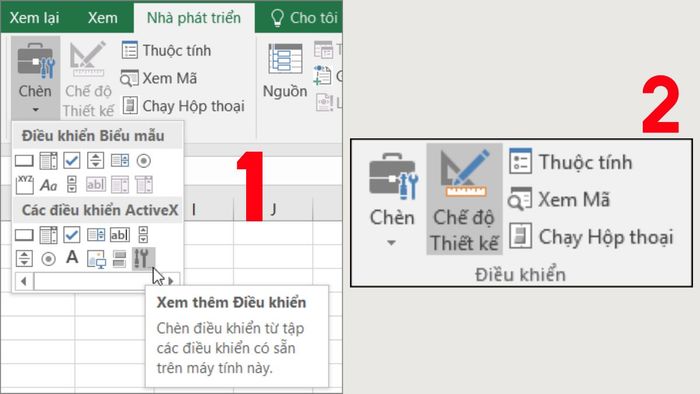Insert an ActiveX Label (A)
This screenshot has width=700, height=394.
coord(72,257)
